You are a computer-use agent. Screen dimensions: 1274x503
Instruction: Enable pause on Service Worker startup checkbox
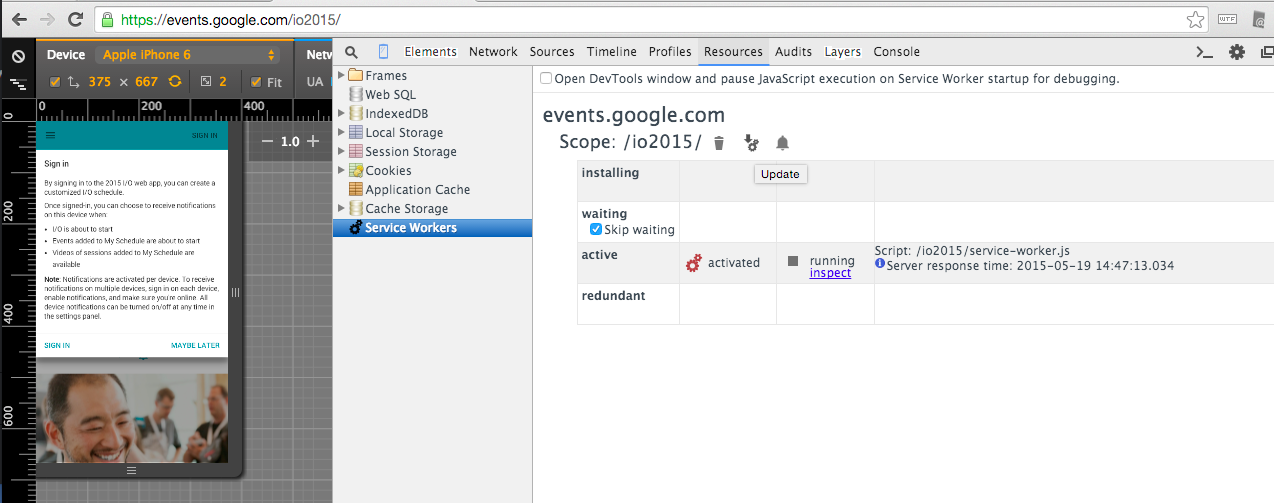546,78
